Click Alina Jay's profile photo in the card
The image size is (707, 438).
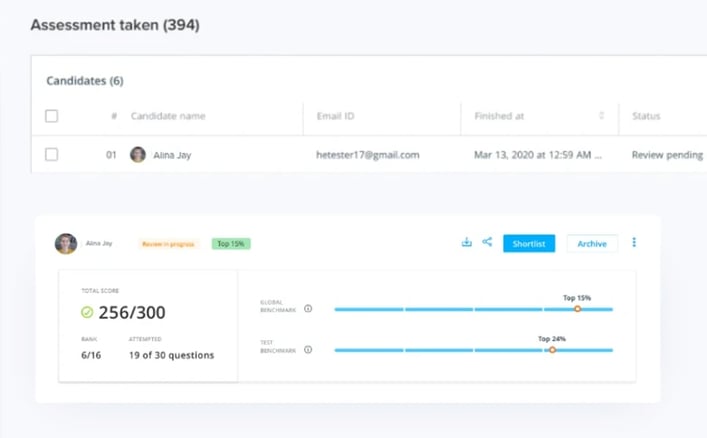(x=66, y=244)
